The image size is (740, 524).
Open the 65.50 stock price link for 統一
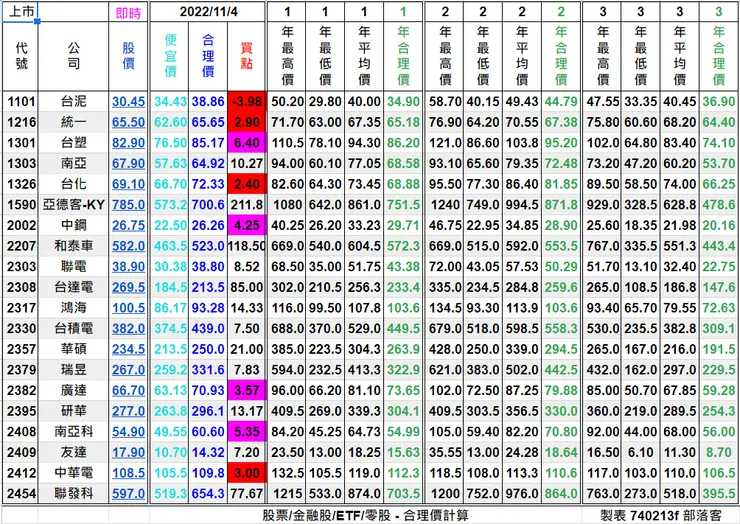pyautogui.click(x=128, y=122)
